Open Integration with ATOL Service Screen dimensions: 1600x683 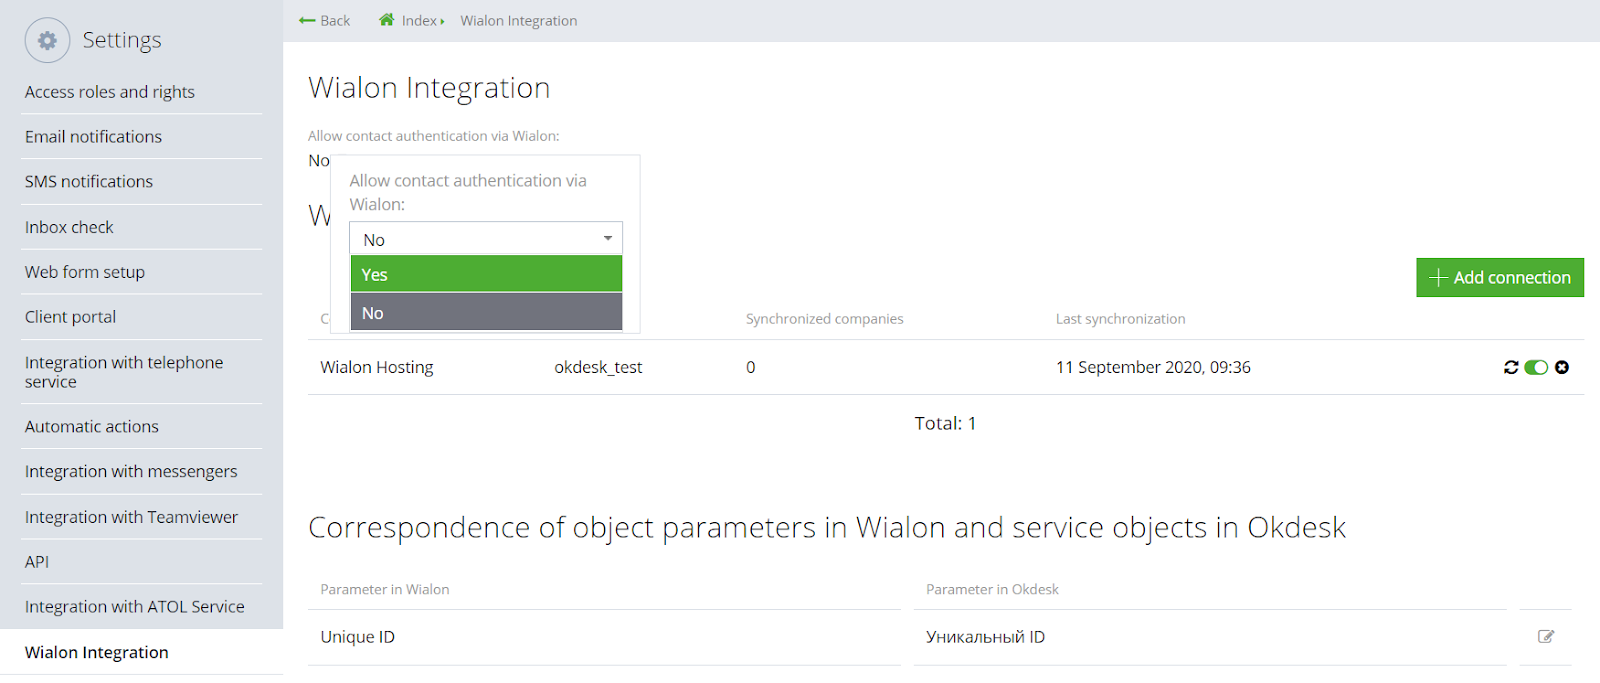[135, 606]
